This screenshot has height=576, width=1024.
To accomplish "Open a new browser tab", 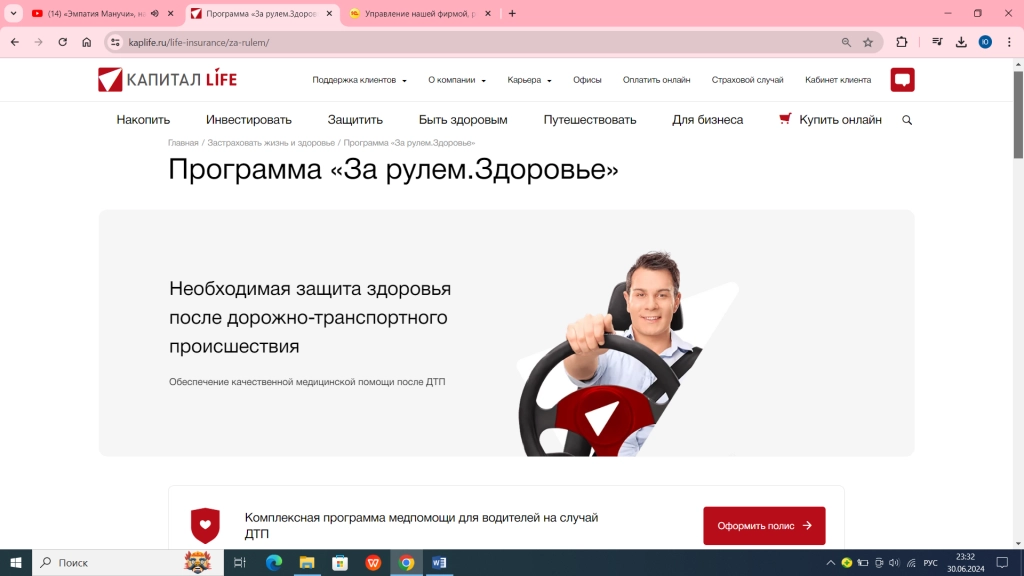I will pos(512,13).
